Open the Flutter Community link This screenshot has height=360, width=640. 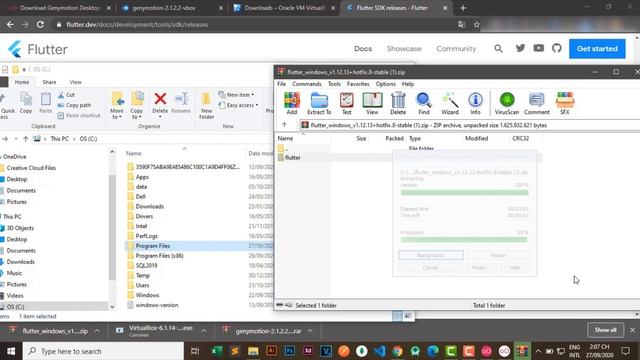456,49
